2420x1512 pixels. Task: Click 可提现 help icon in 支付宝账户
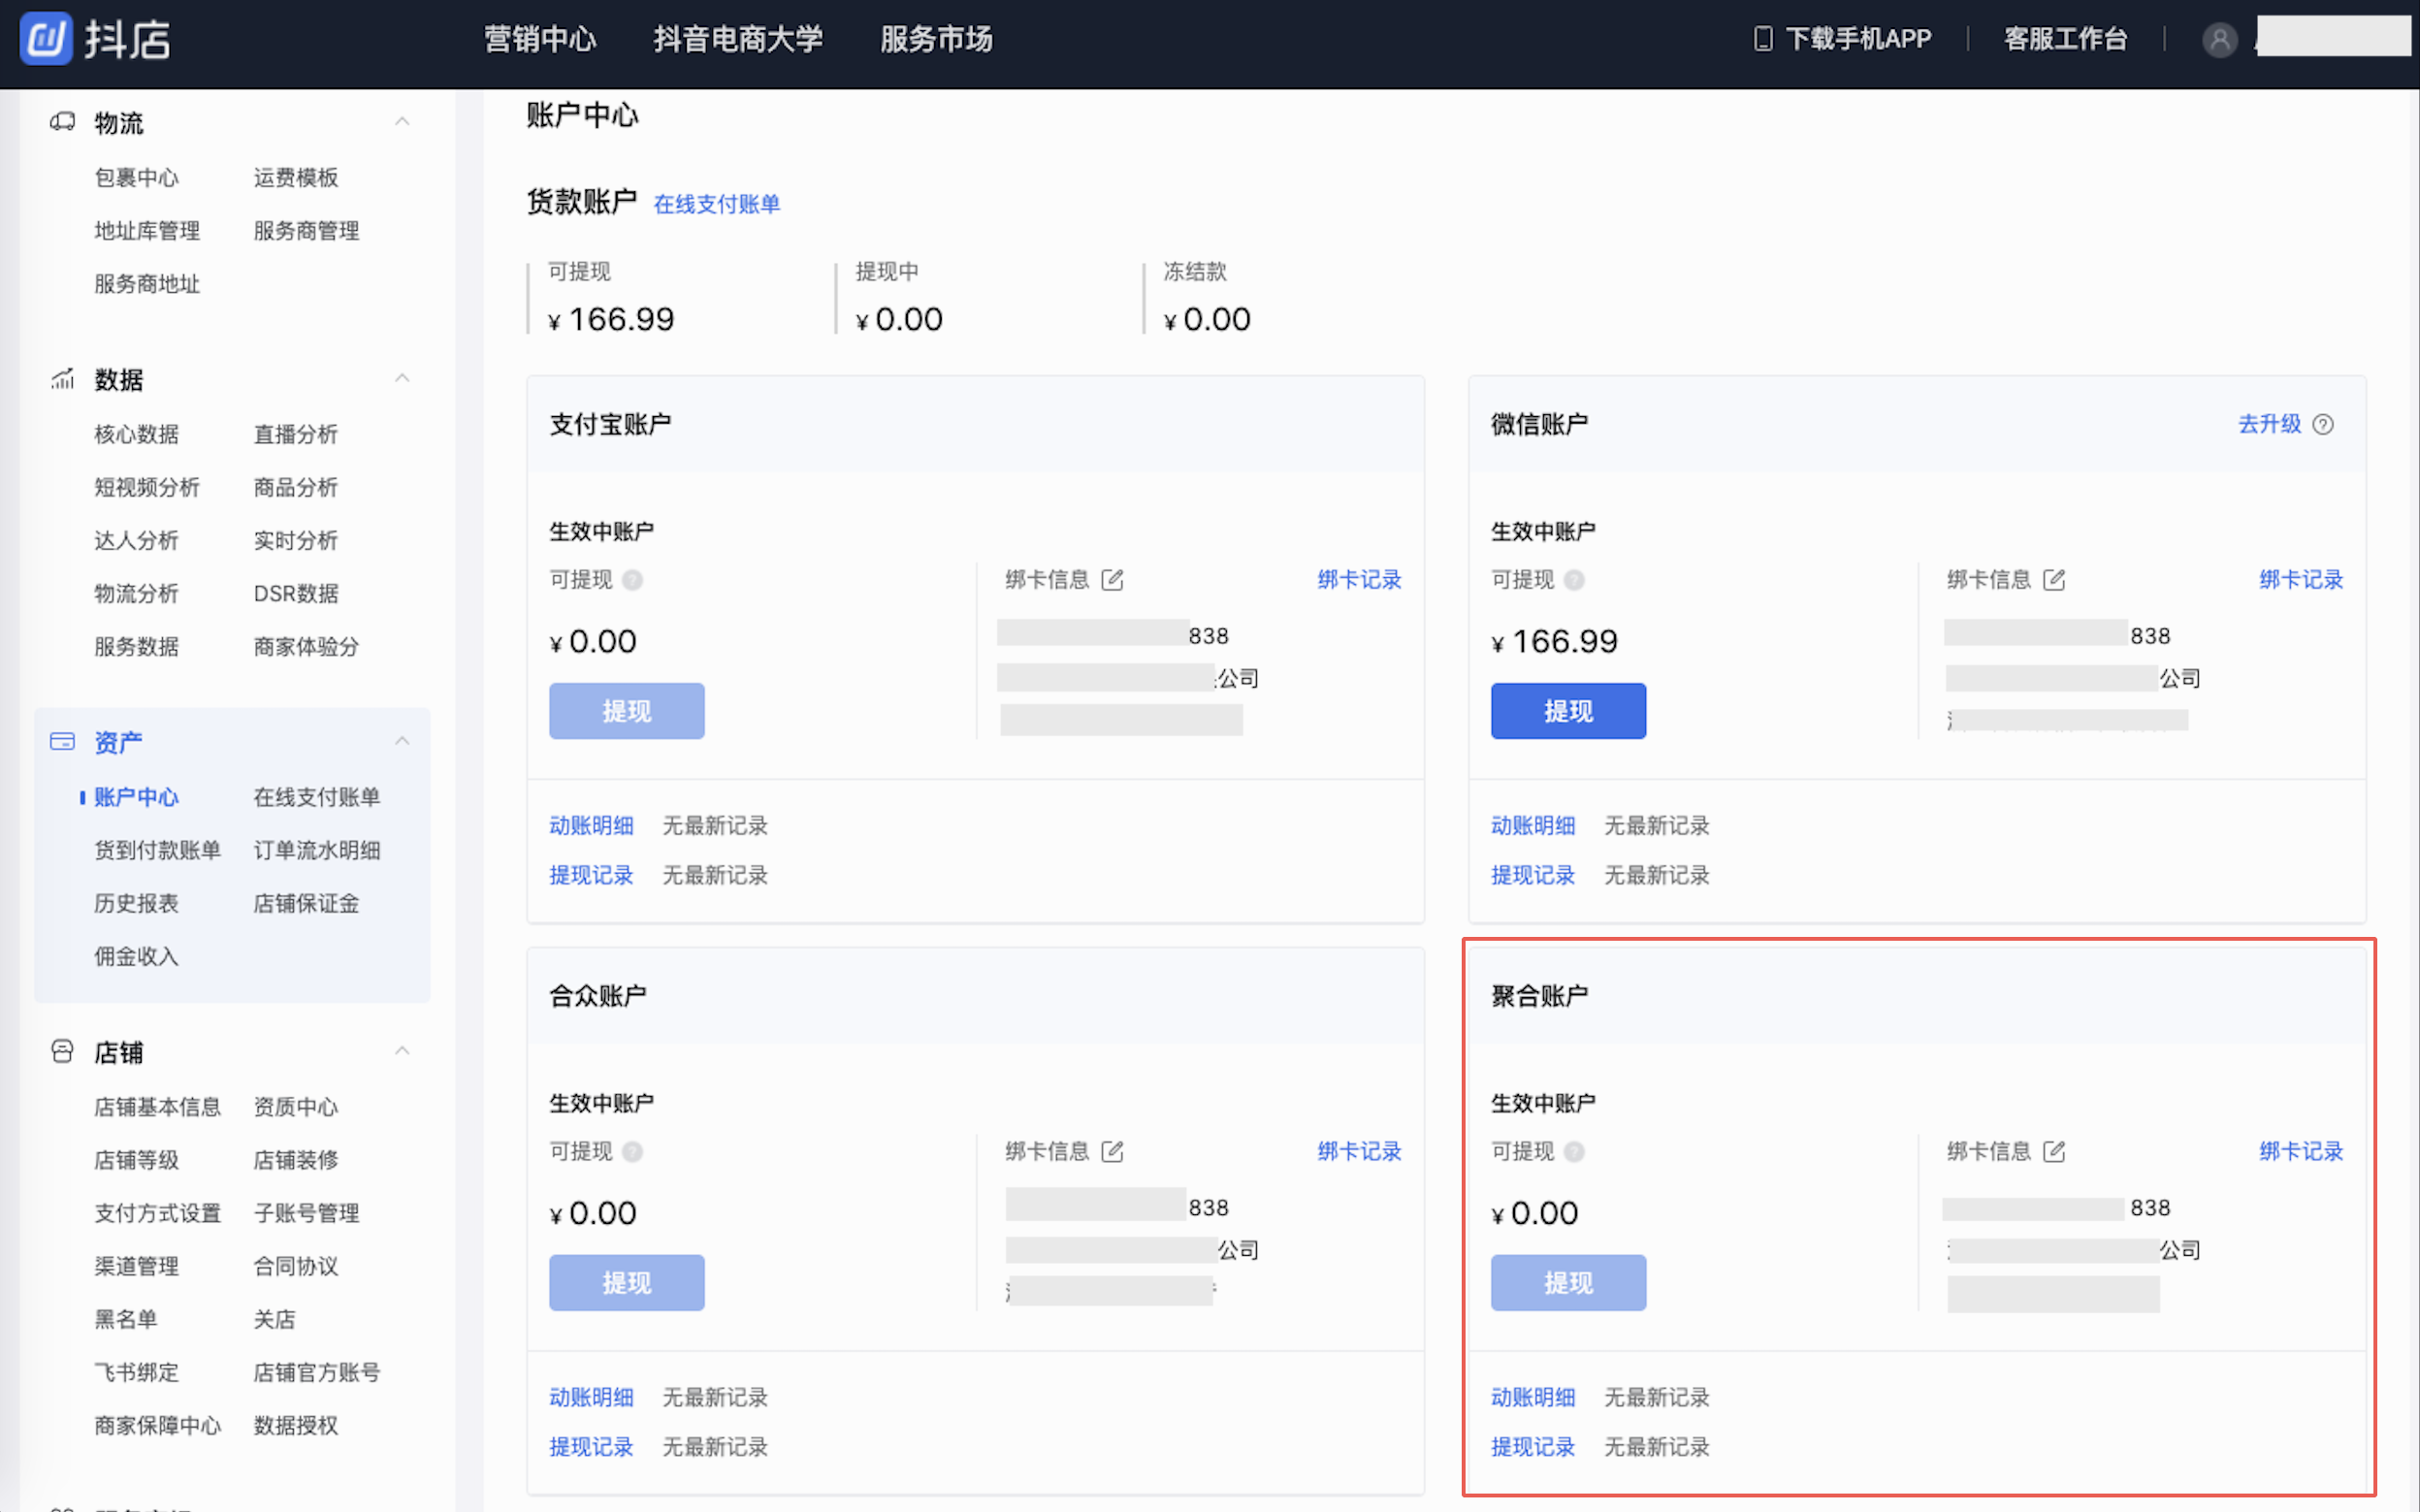pos(632,580)
